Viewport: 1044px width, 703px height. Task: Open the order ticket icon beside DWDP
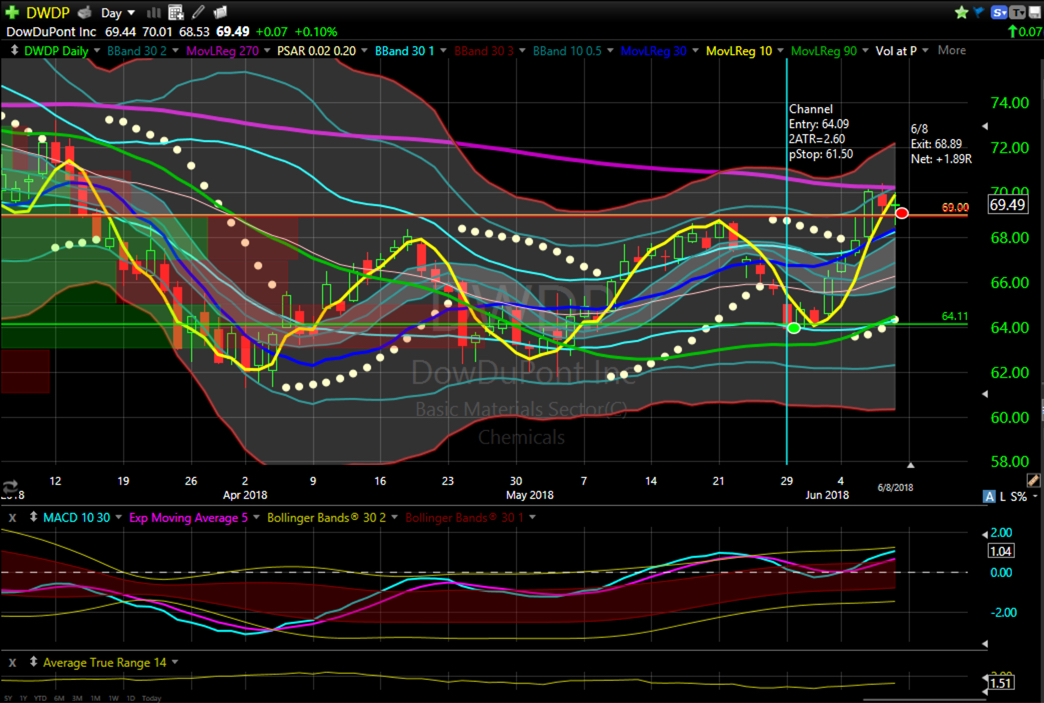click(x=85, y=12)
